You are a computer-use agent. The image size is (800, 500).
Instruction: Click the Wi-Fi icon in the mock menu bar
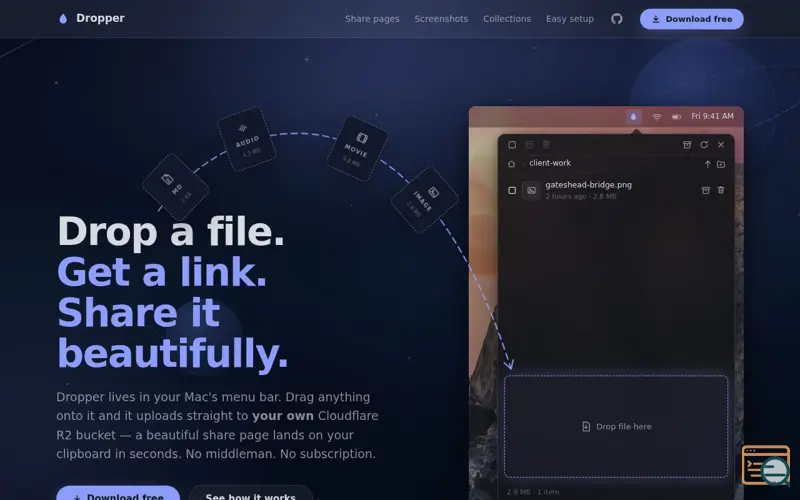(x=657, y=117)
